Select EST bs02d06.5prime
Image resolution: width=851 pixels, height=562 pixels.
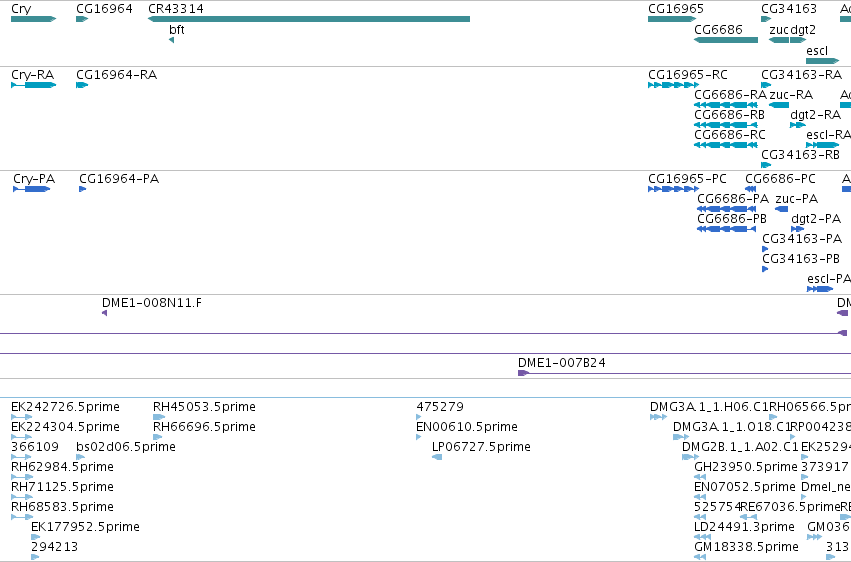point(125,447)
